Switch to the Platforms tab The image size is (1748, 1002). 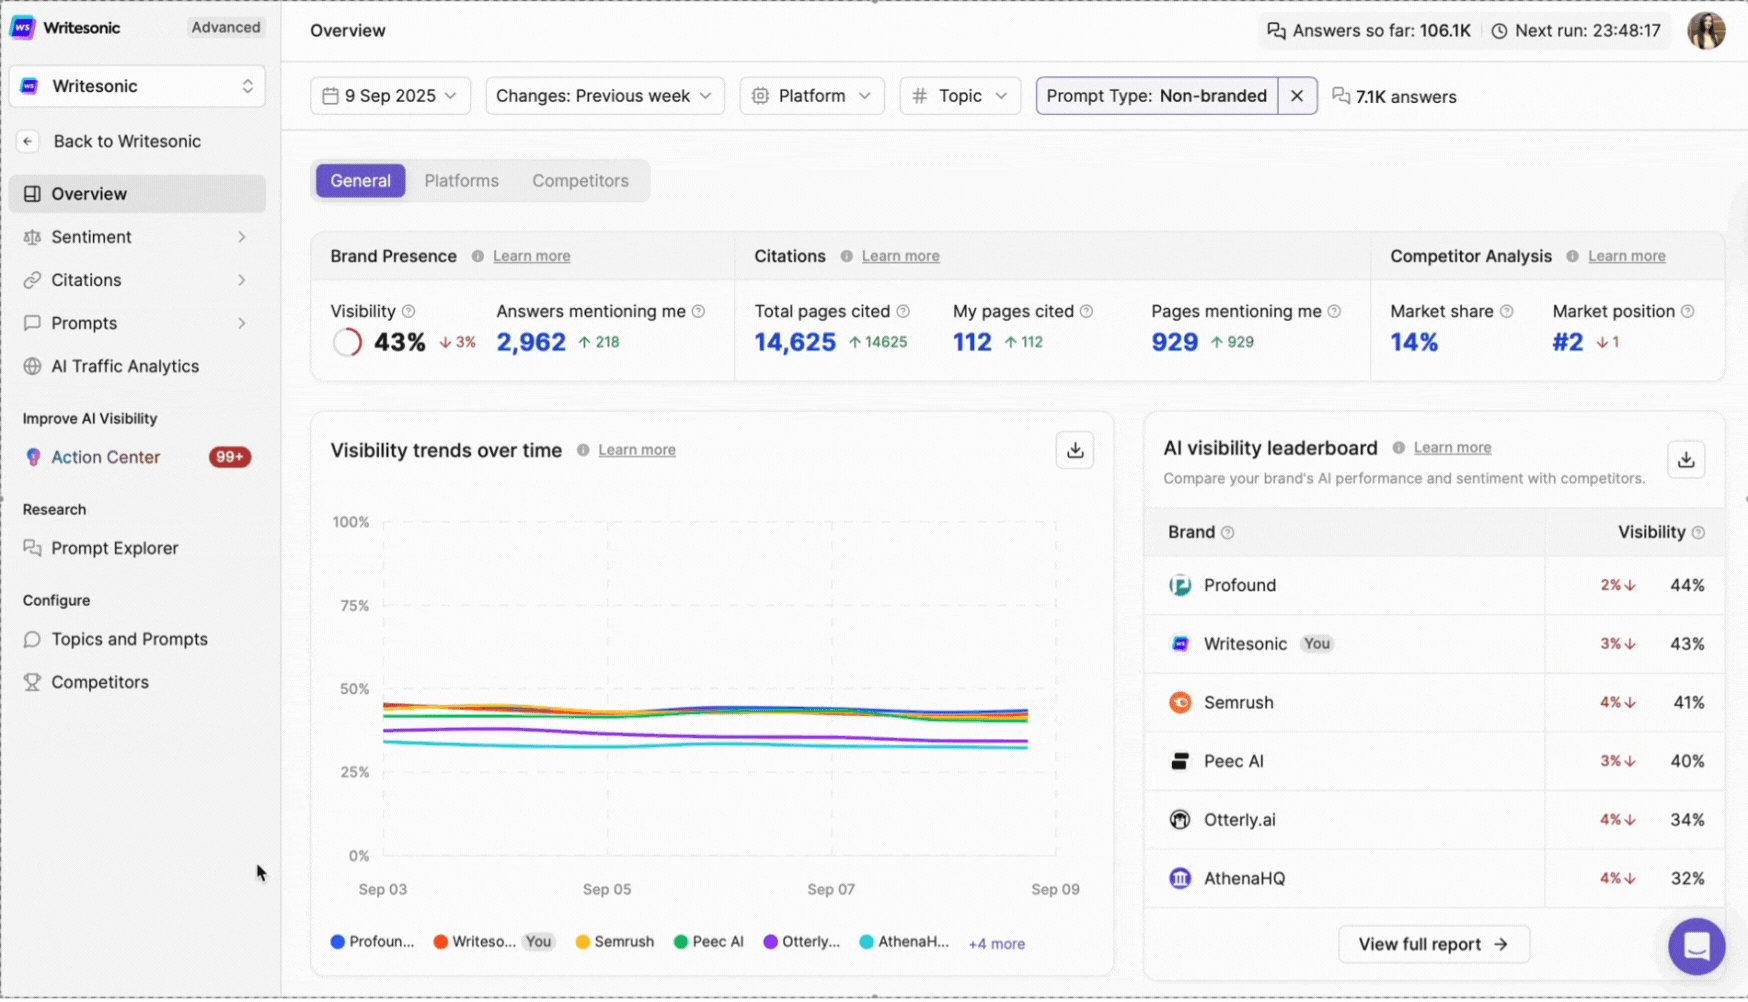pos(461,180)
